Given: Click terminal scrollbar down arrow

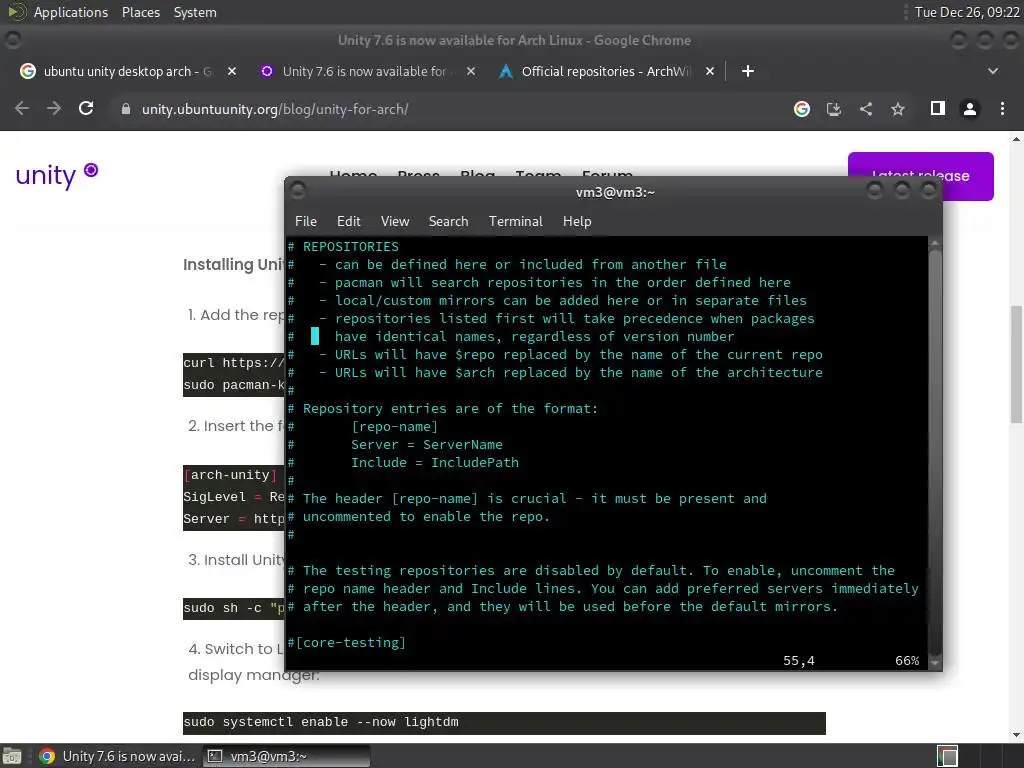Looking at the screenshot, I should click(x=935, y=662).
